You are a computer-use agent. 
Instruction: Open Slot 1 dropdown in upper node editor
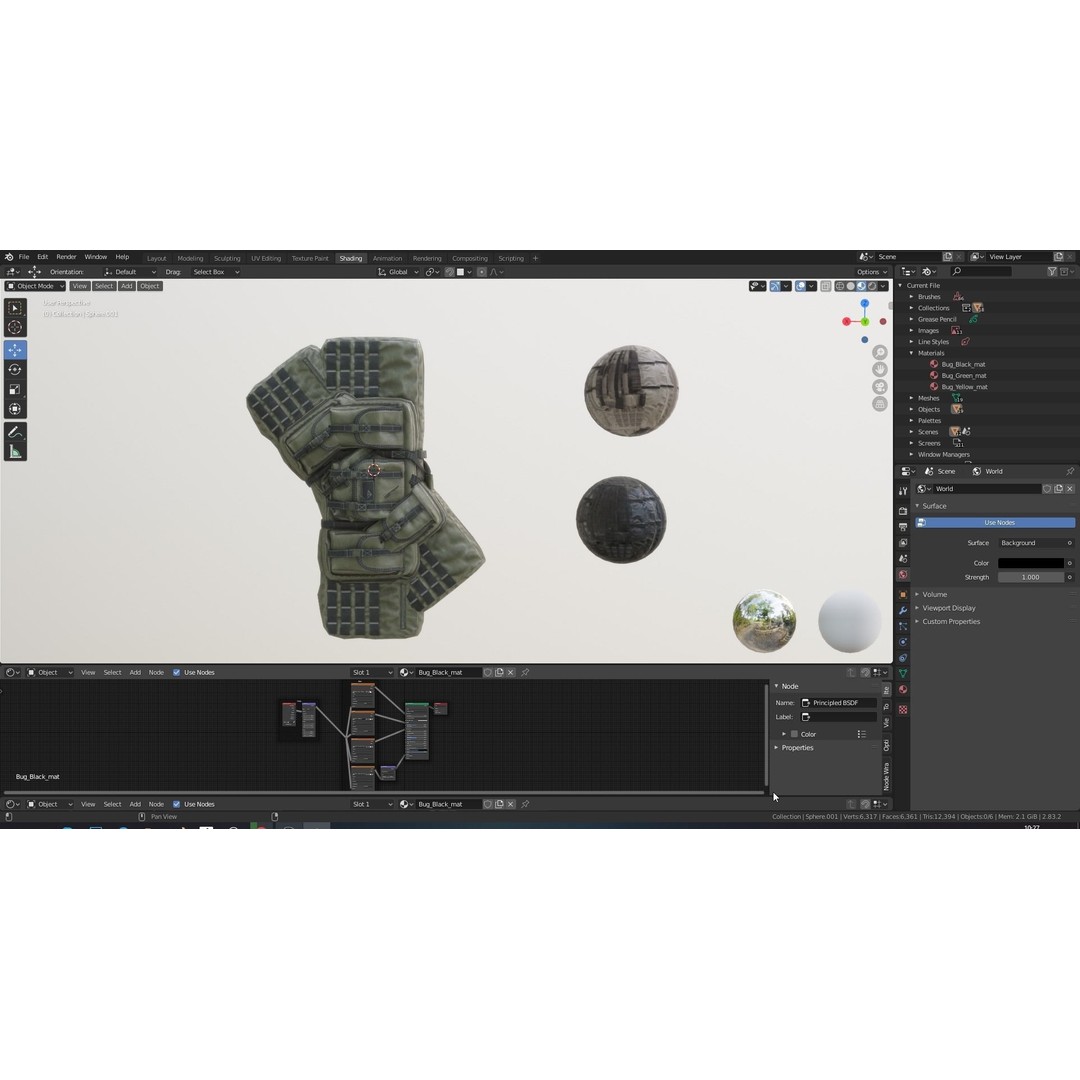(372, 672)
